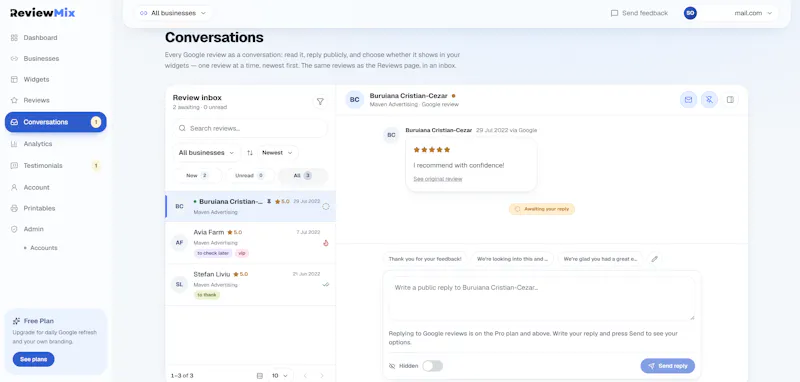Open Accounts under Admin
The width and height of the screenshot is (800, 382).
coord(43,248)
